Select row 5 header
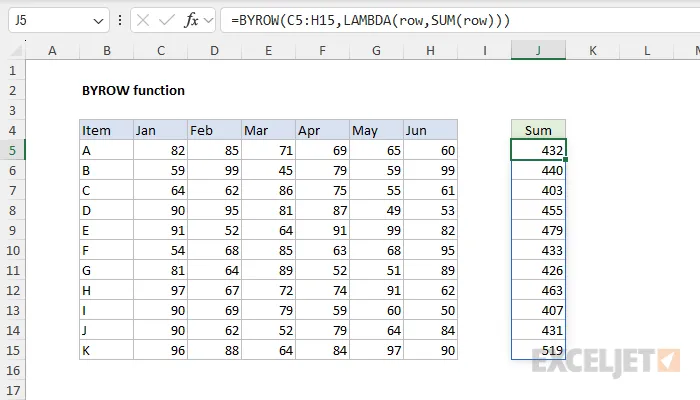The height and width of the screenshot is (400, 700). (12, 150)
